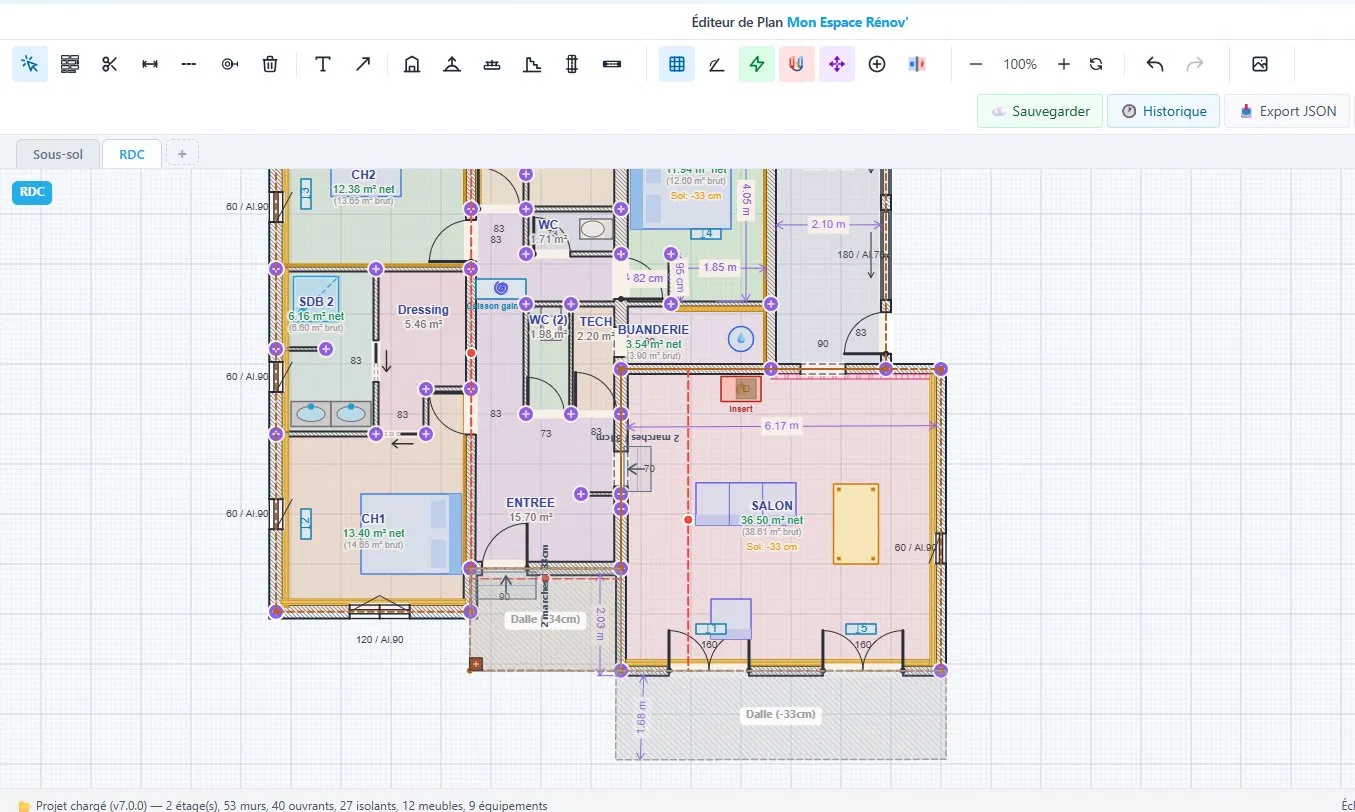The width and height of the screenshot is (1355, 812).
Task: Toggle the magnet snap option
Action: pos(797,64)
